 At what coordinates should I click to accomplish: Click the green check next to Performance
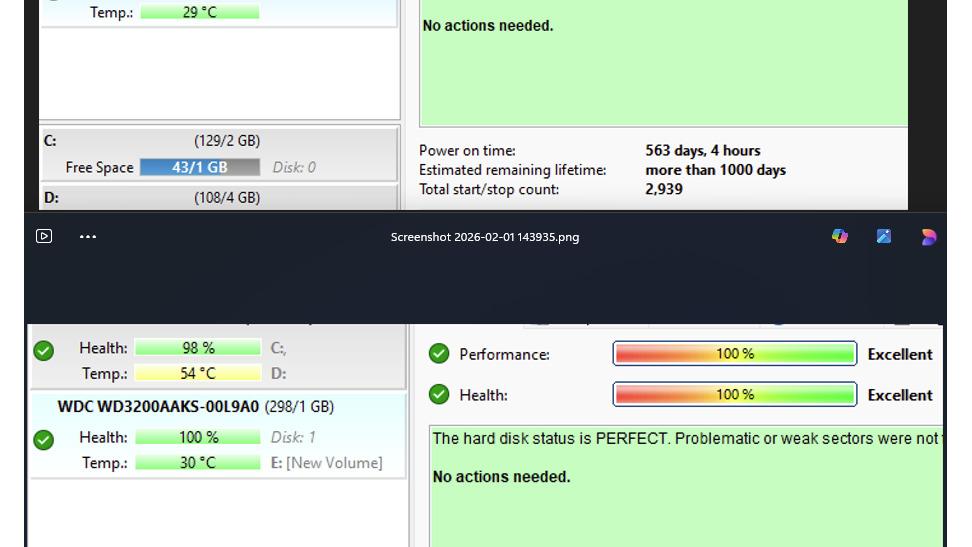[439, 354]
